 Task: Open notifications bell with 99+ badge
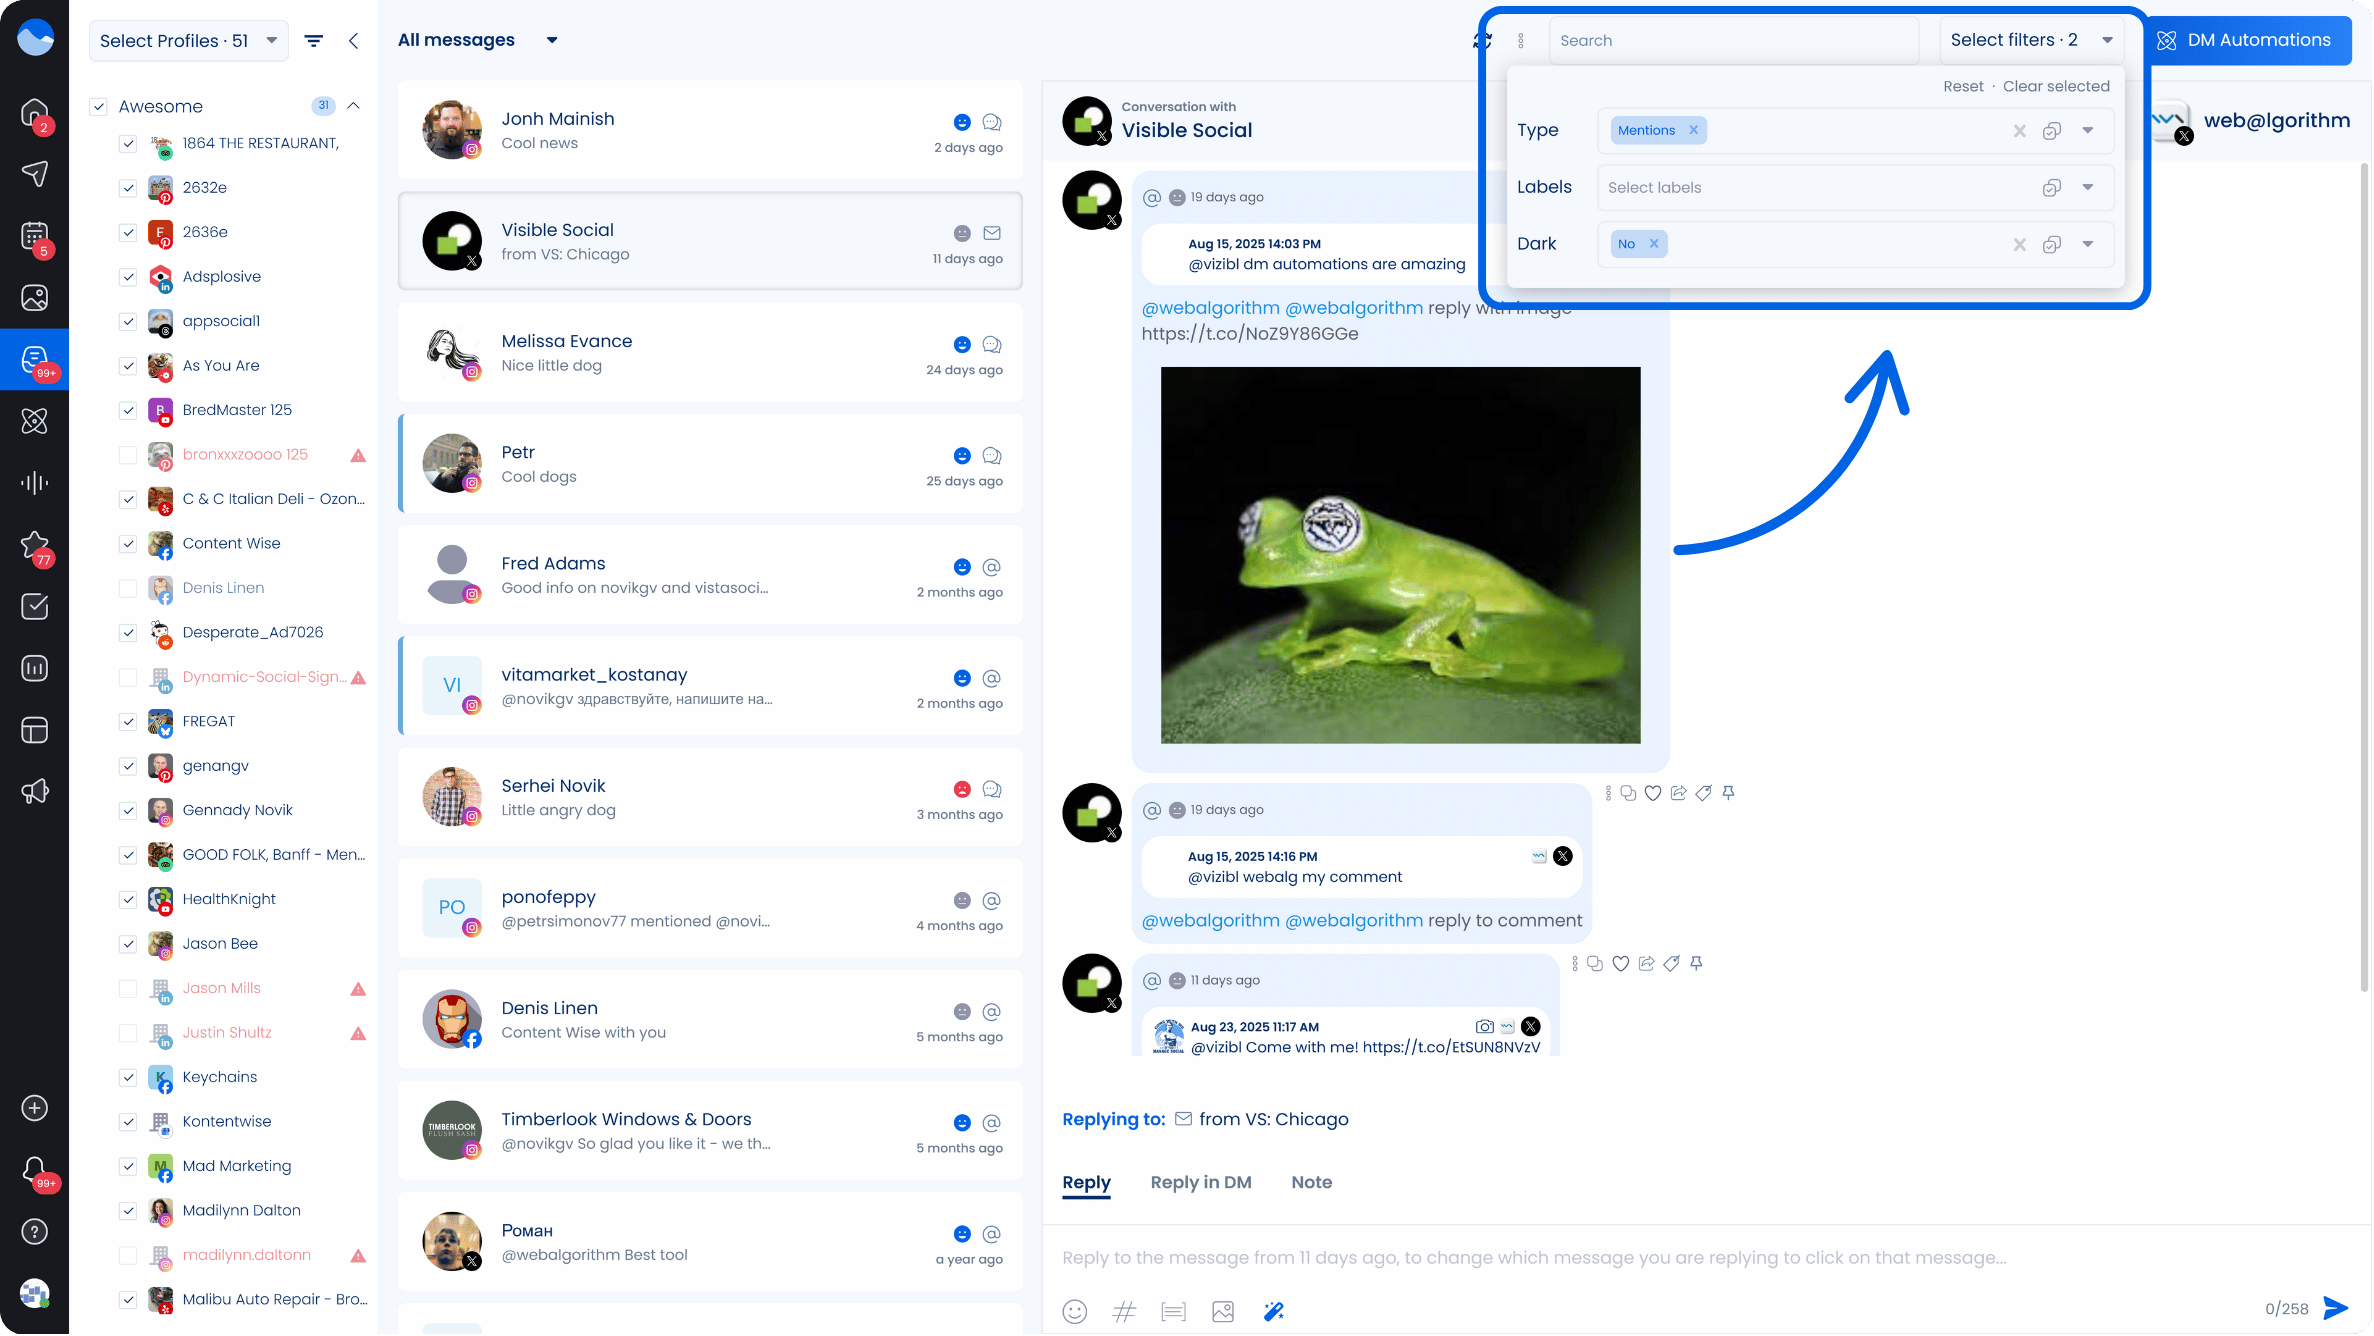[34, 1171]
